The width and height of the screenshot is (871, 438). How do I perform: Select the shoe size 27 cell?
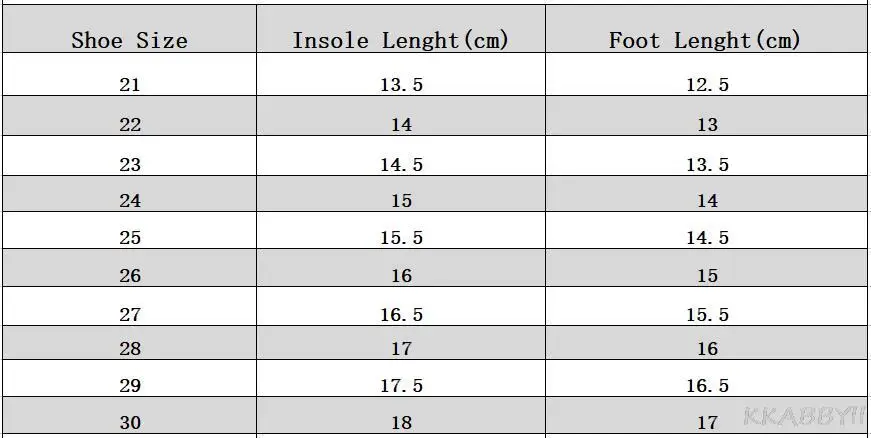pyautogui.click(x=130, y=314)
